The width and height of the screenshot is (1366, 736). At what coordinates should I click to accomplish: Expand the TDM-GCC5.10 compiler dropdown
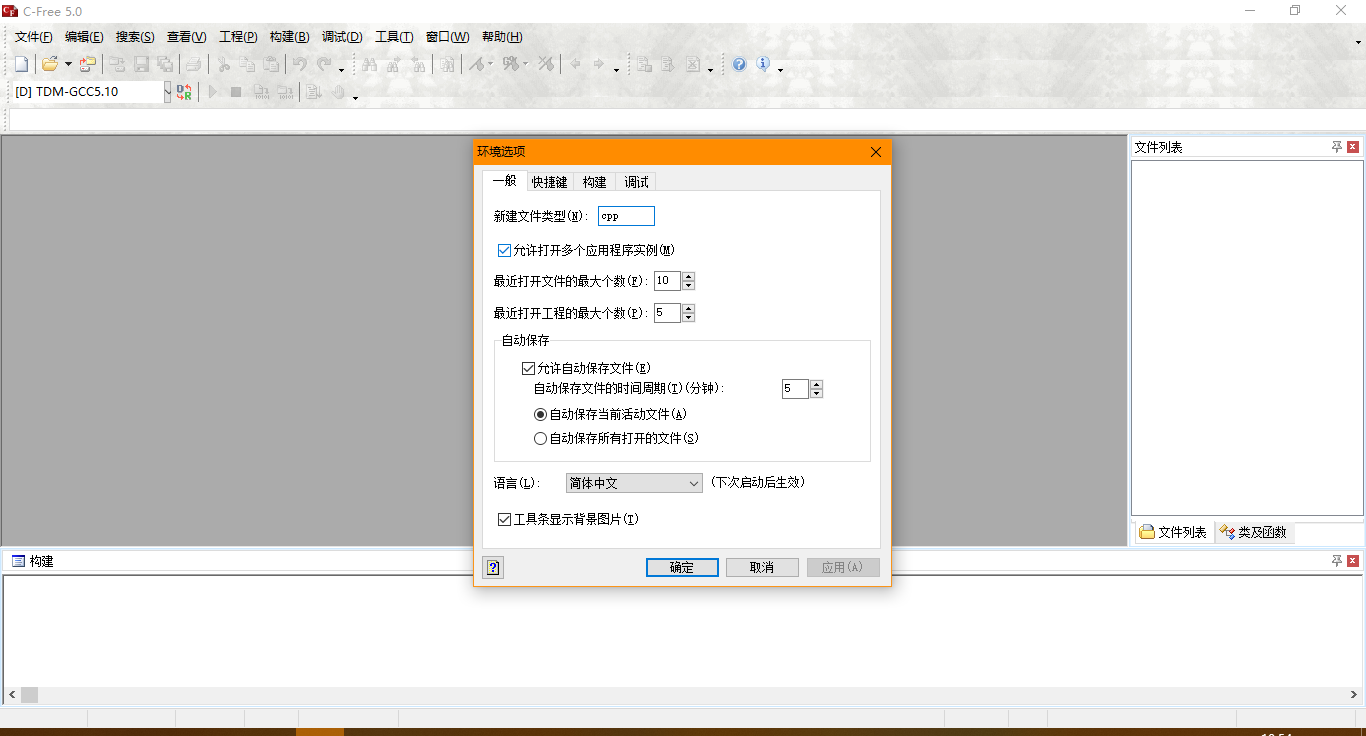tap(167, 92)
